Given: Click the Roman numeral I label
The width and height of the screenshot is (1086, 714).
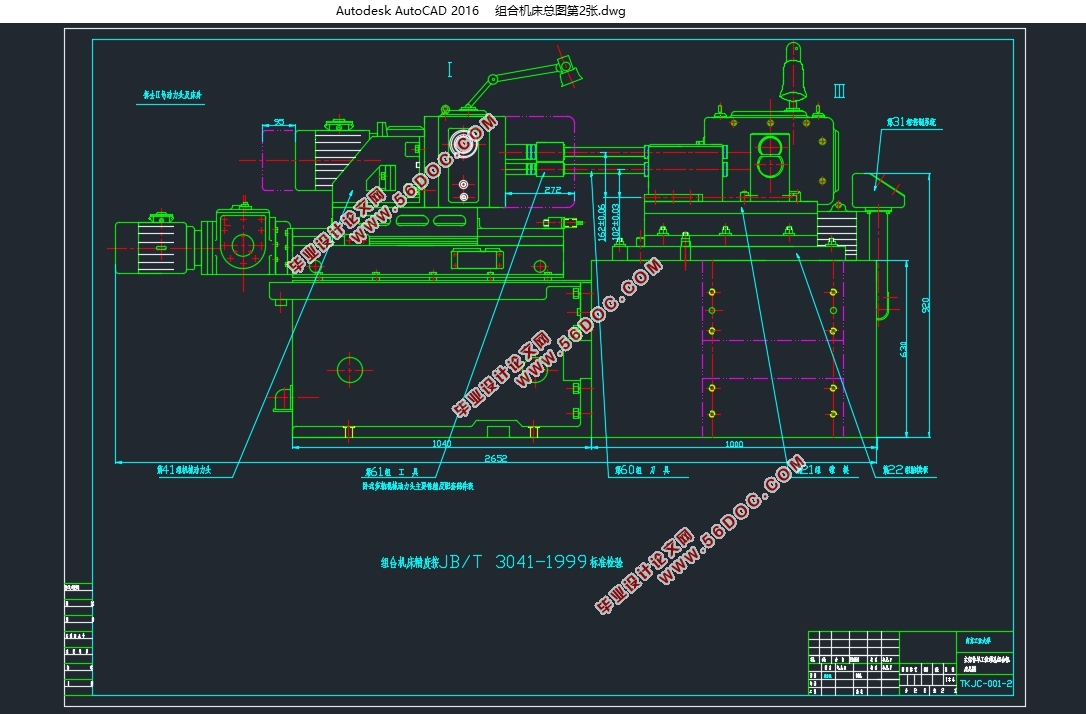Looking at the screenshot, I should [449, 69].
